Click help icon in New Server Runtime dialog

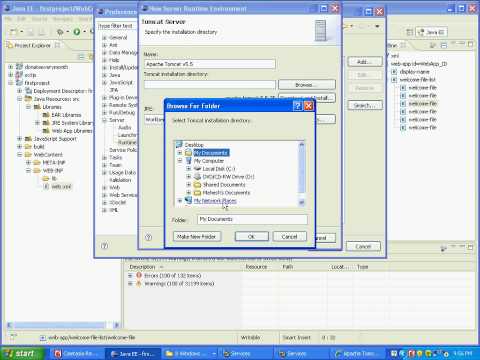coord(149,237)
